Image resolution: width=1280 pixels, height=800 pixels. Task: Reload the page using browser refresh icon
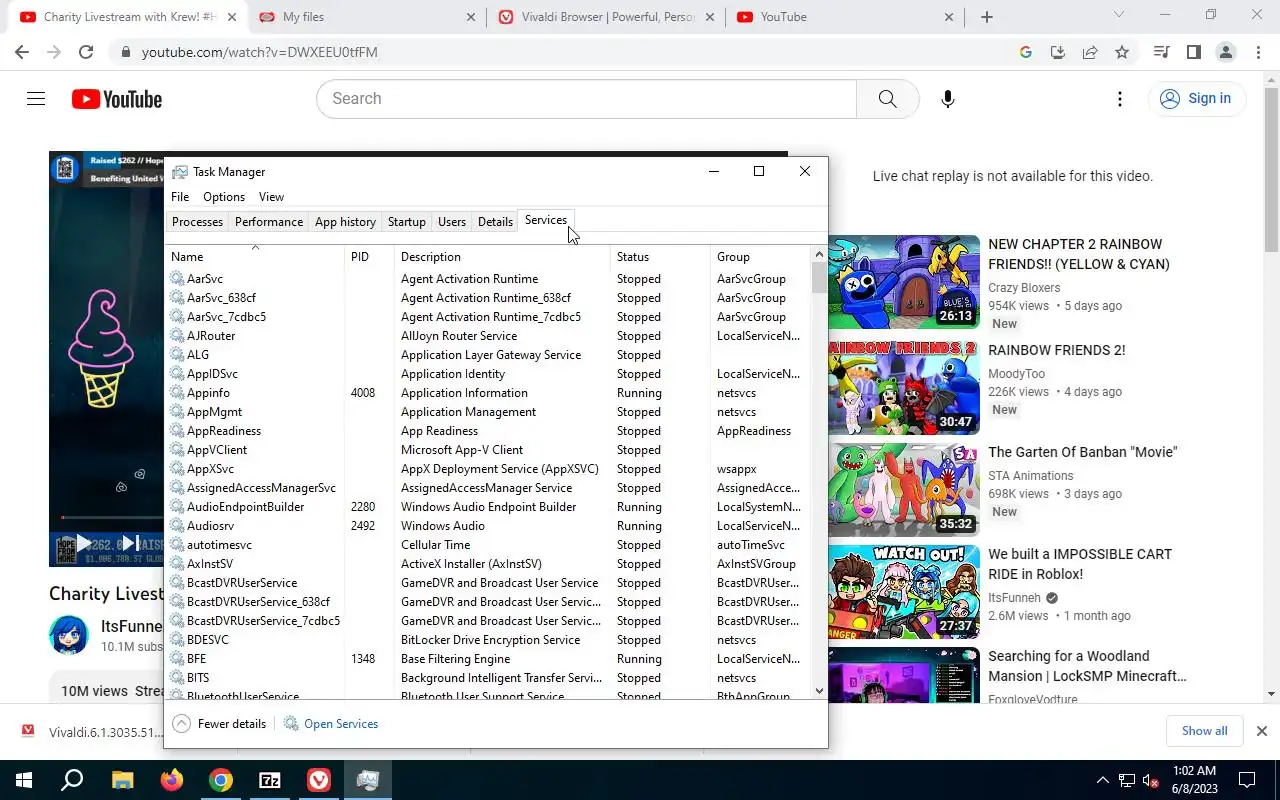click(x=86, y=52)
